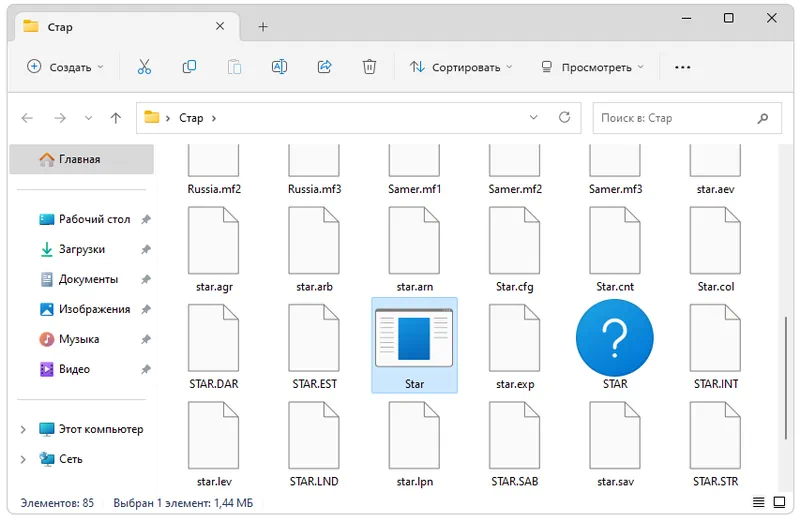Select the star.agr file

click(214, 249)
